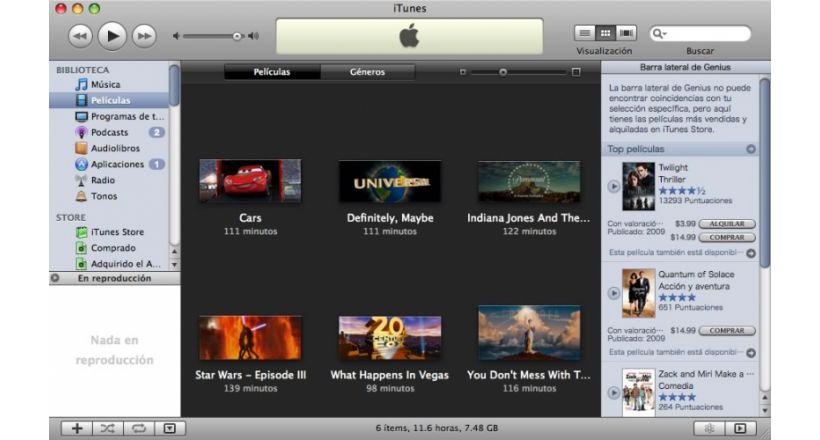Click Genius sidebar scroll down arrow
Viewport: 820px width, 440px height.
765,410
